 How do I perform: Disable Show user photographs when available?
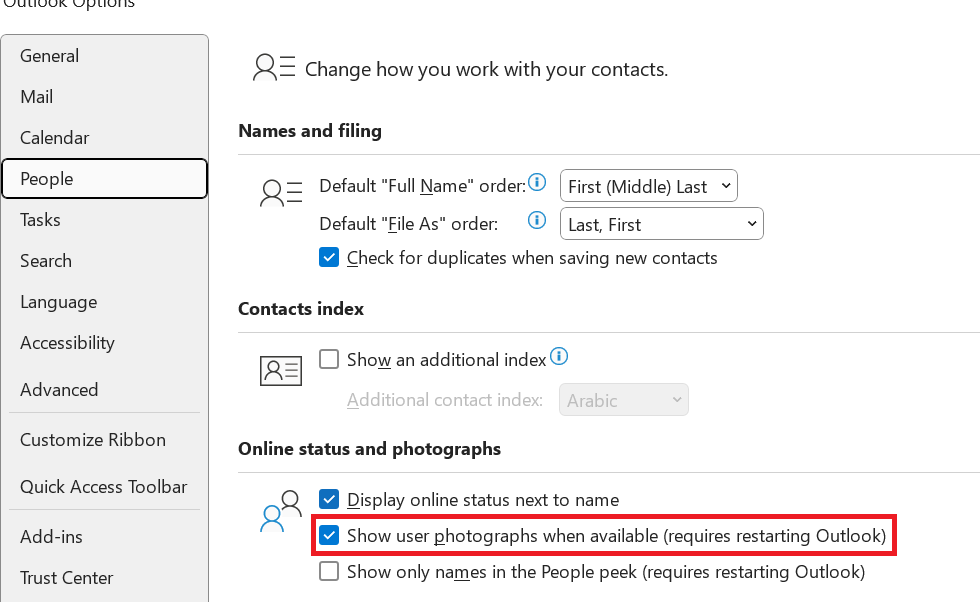click(329, 535)
